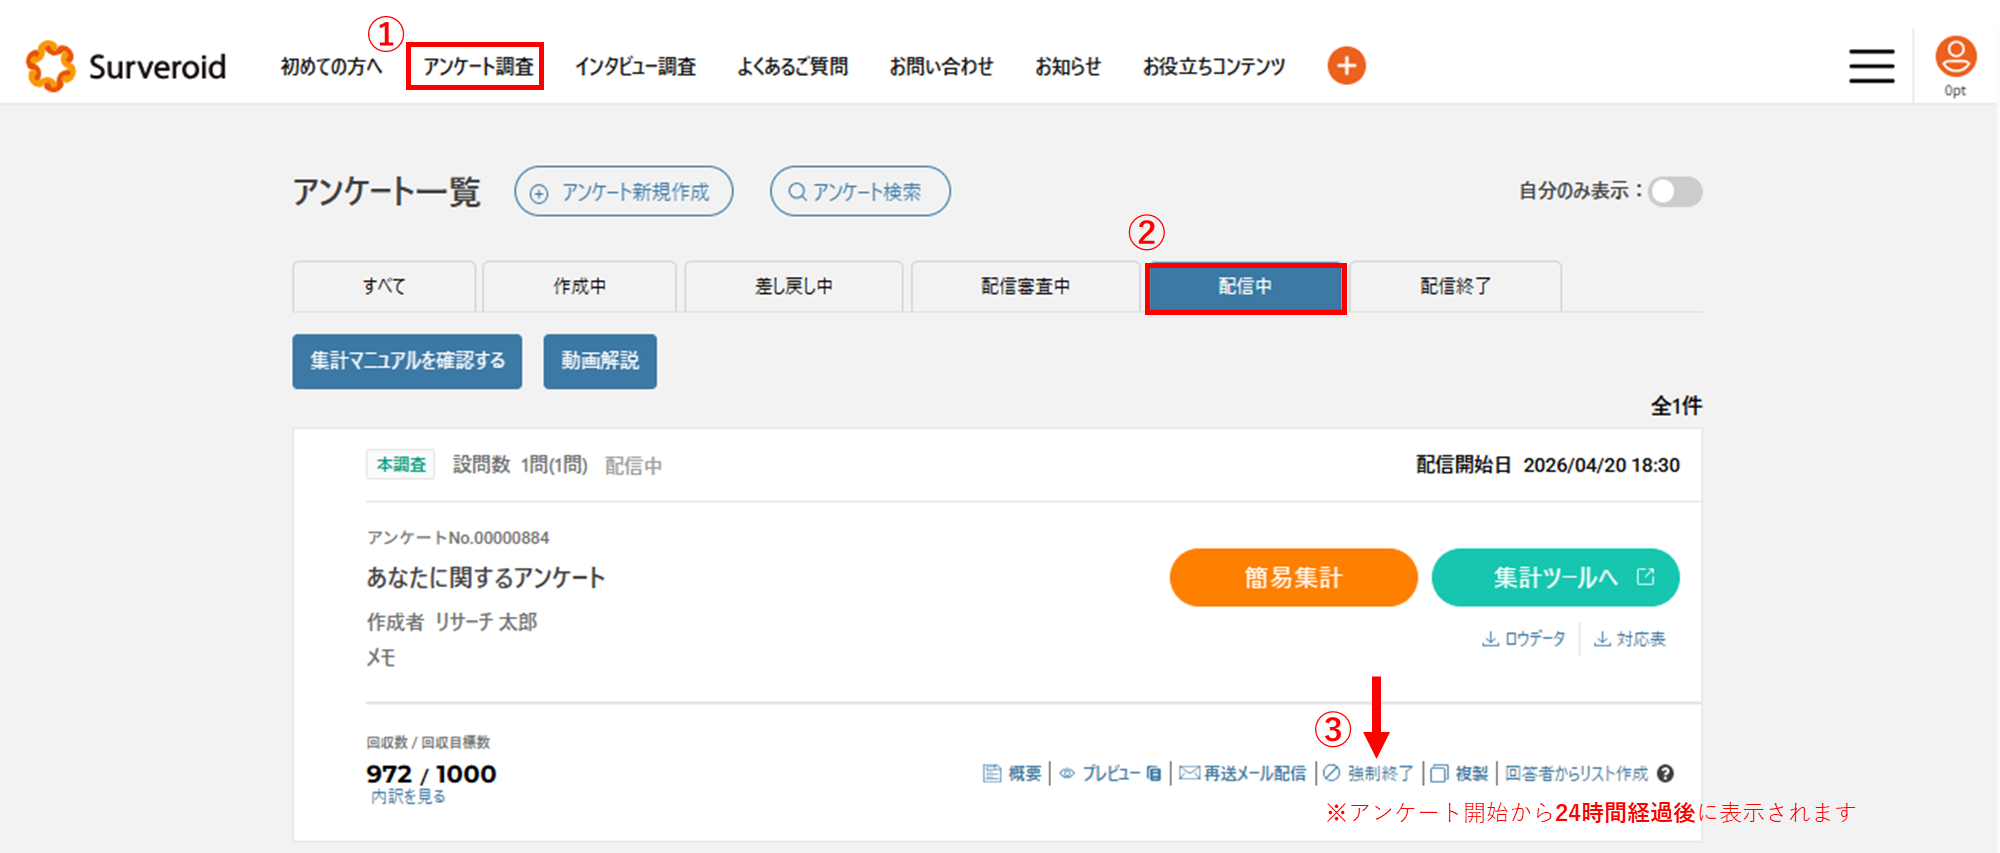This screenshot has height=853, width=2000.
Task: Click the user profile avatar icon
Action: point(1955,58)
